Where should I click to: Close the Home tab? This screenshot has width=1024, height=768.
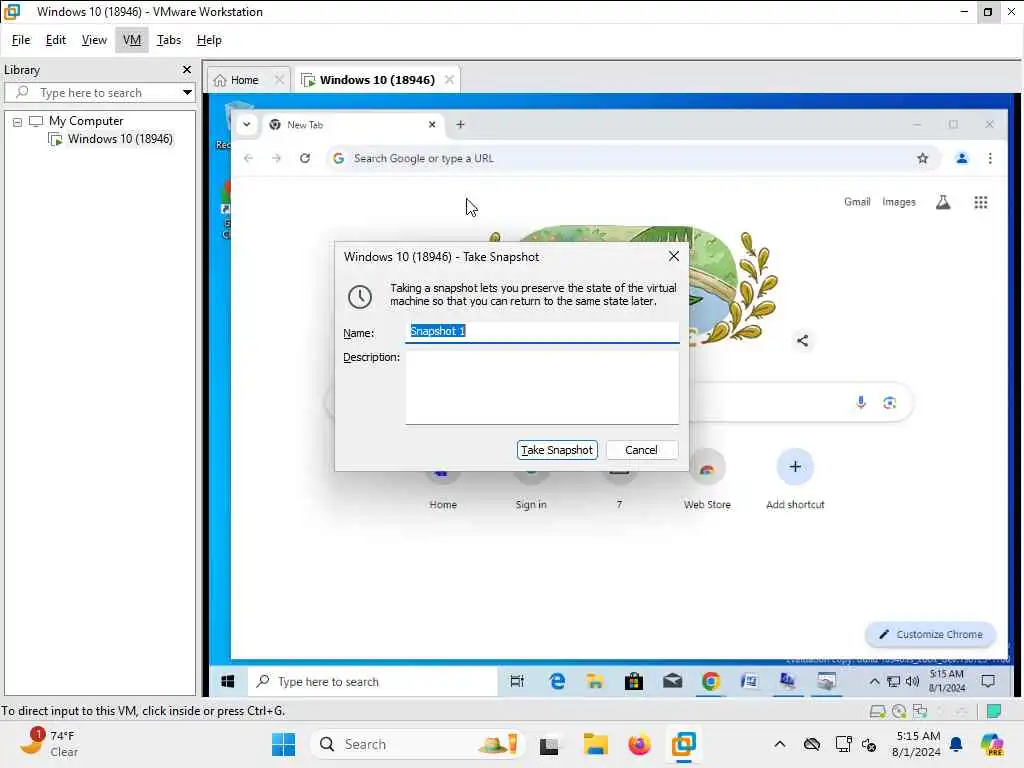pyautogui.click(x=279, y=80)
